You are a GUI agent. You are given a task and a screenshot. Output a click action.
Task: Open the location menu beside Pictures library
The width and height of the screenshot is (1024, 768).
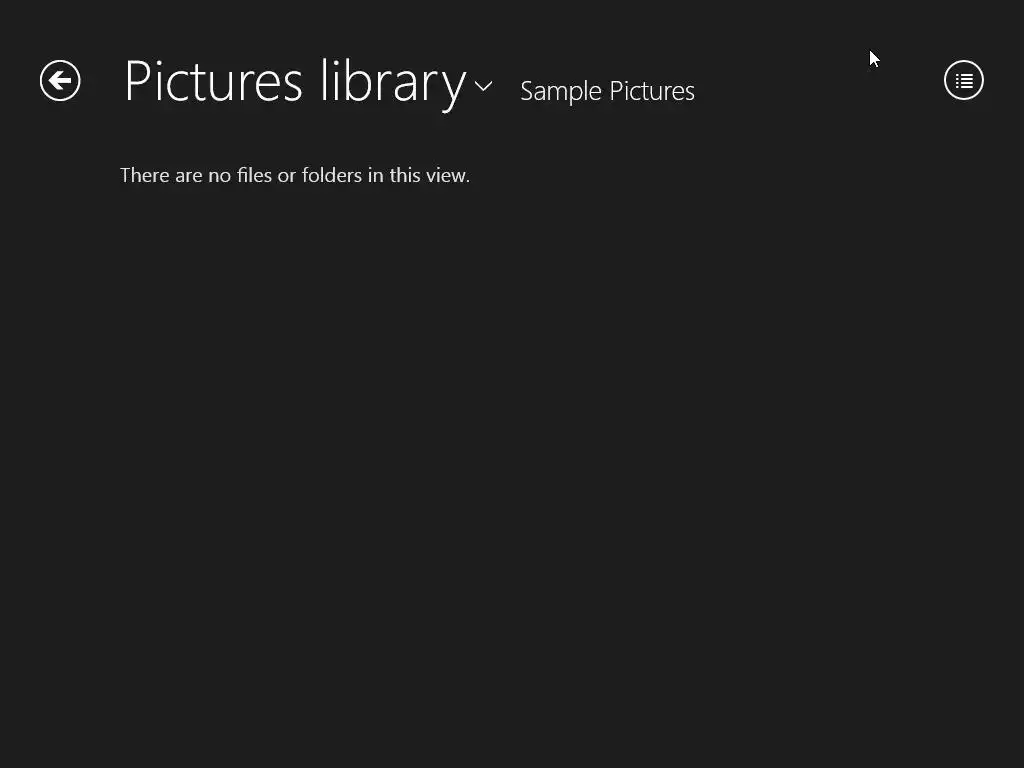(483, 86)
